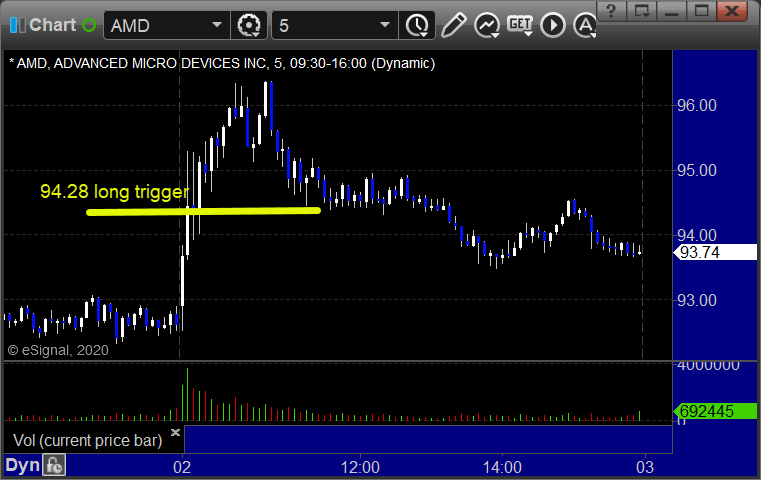Viewport: 761px width, 480px height.
Task: Click the Dyn label at bottom left
Action: point(22,465)
